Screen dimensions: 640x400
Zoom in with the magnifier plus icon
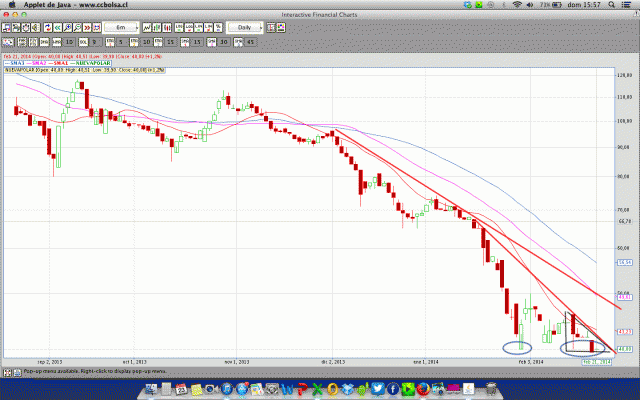click(67, 27)
